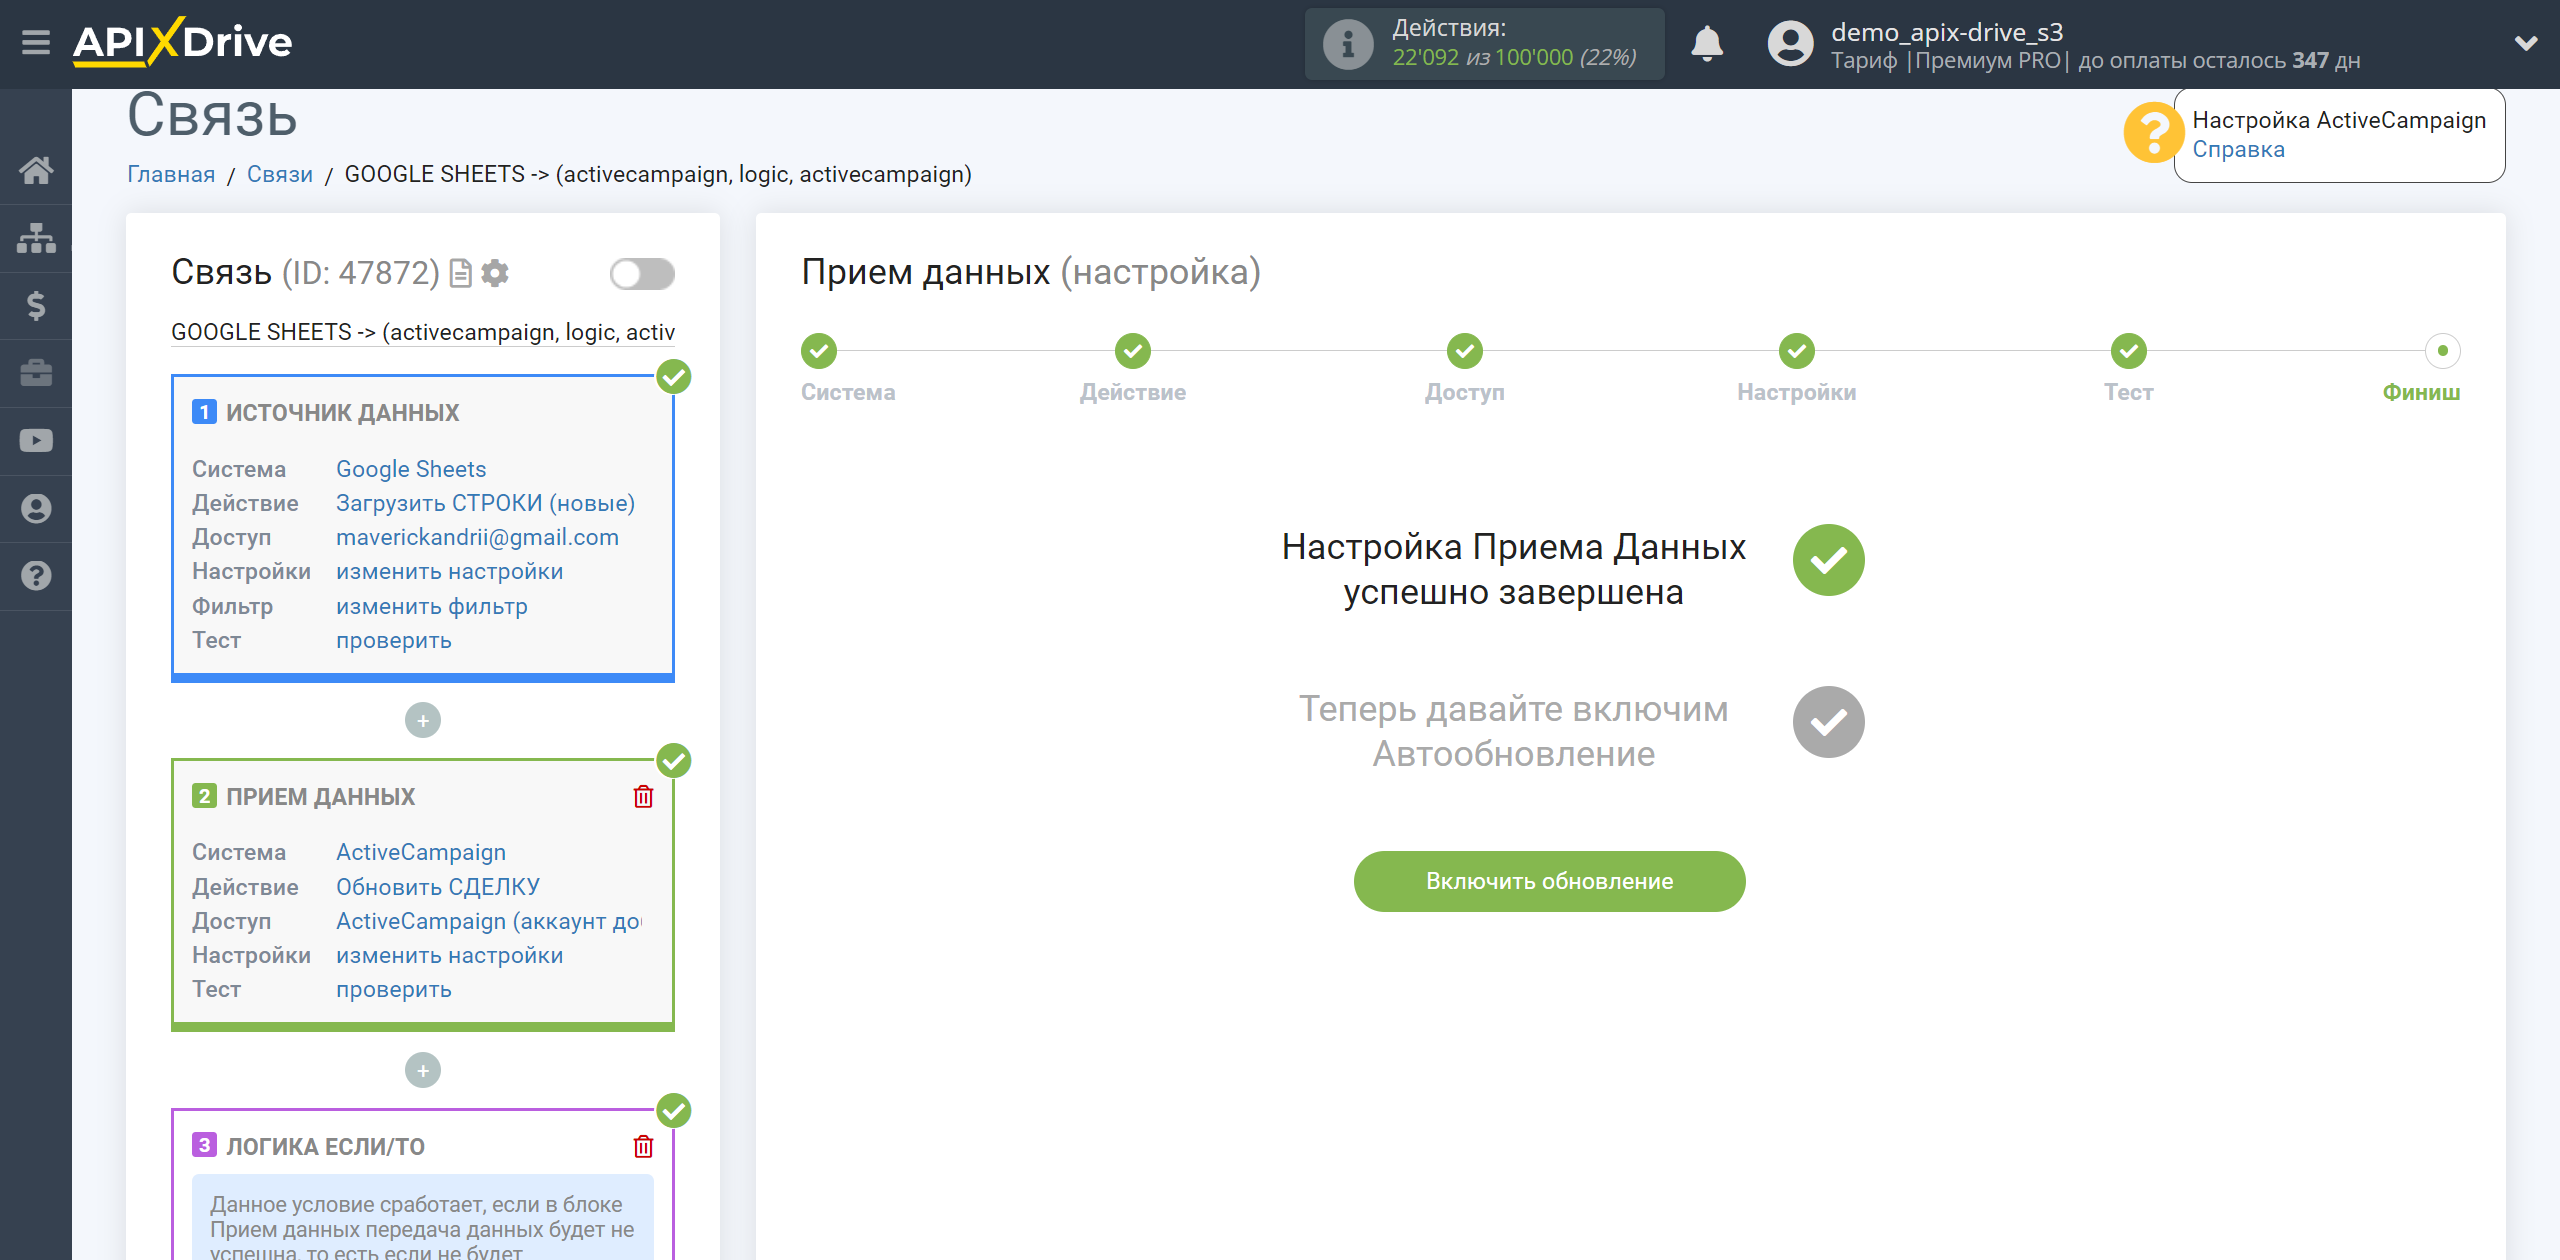Toggle the connection on/off switch
The image size is (2560, 1260).
click(x=642, y=274)
